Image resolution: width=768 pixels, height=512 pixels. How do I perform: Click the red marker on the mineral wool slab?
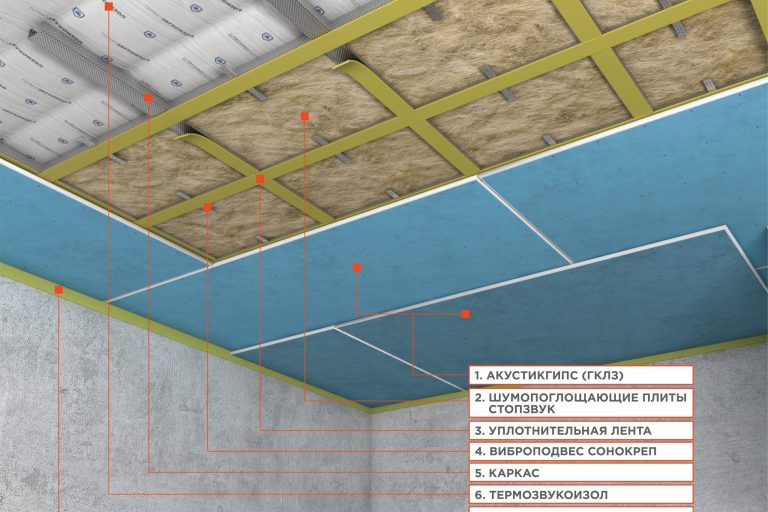304,116
